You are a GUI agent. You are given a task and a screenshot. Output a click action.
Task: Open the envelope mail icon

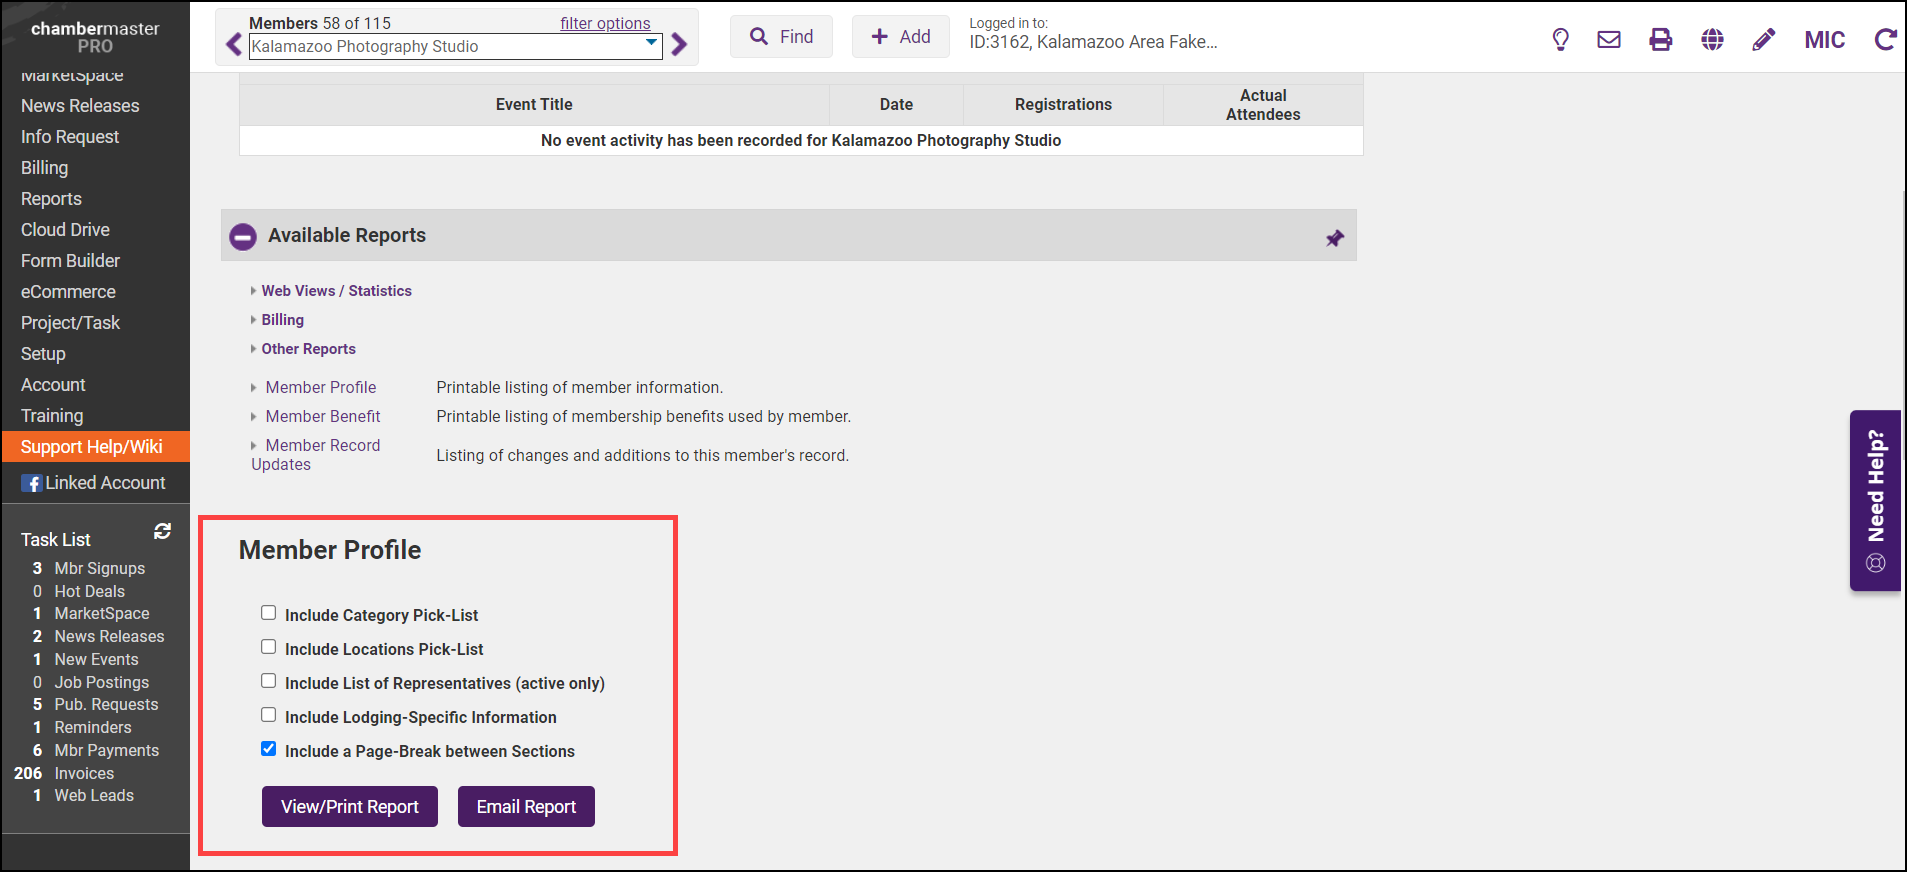[1609, 40]
